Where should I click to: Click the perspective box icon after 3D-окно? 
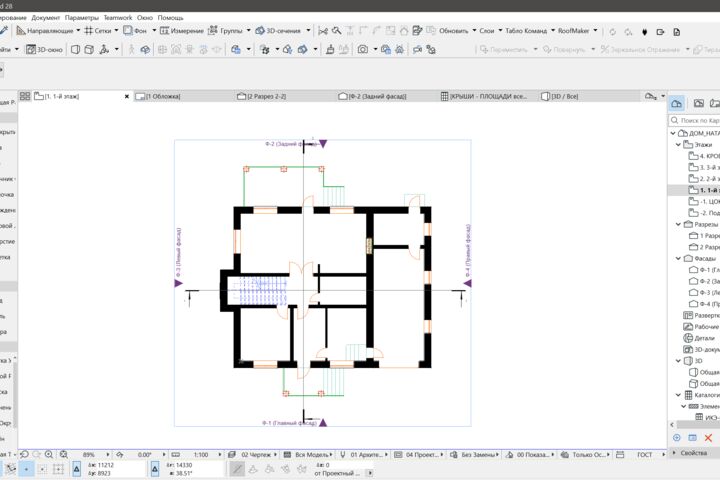tap(76, 49)
